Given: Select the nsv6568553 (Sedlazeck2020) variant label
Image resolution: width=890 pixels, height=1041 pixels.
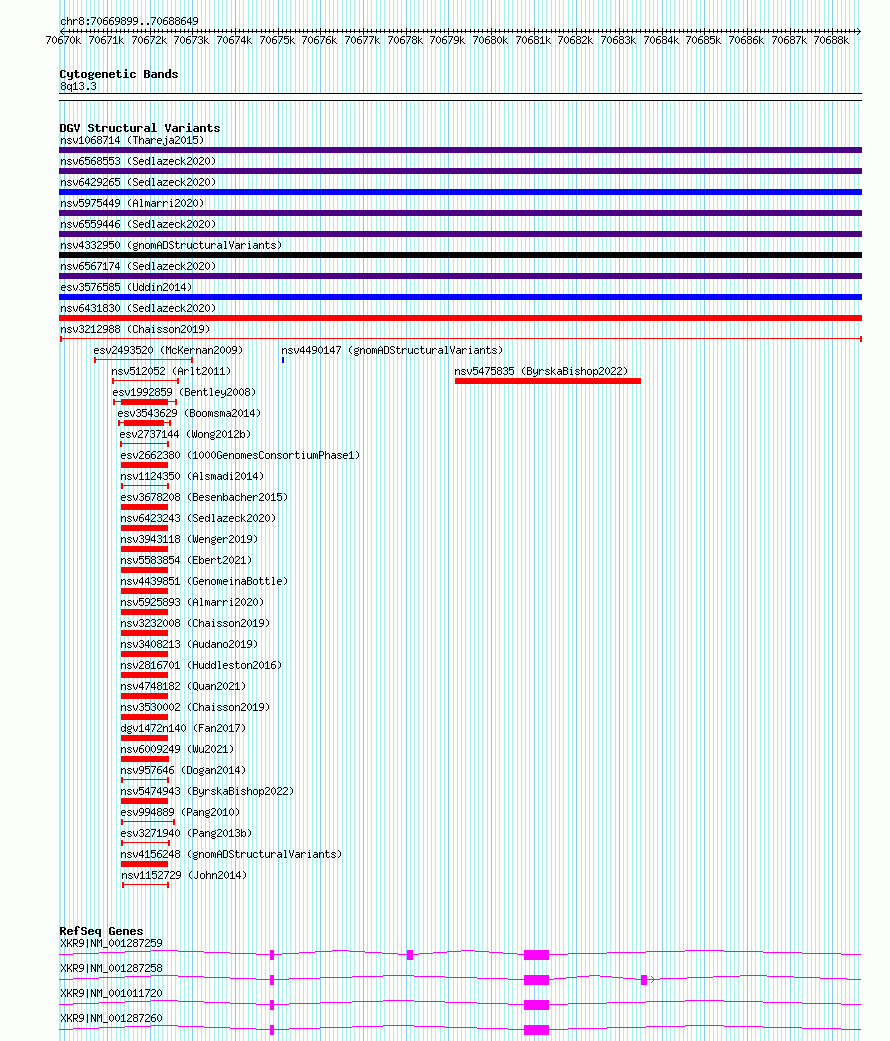Looking at the screenshot, I should tap(138, 161).
